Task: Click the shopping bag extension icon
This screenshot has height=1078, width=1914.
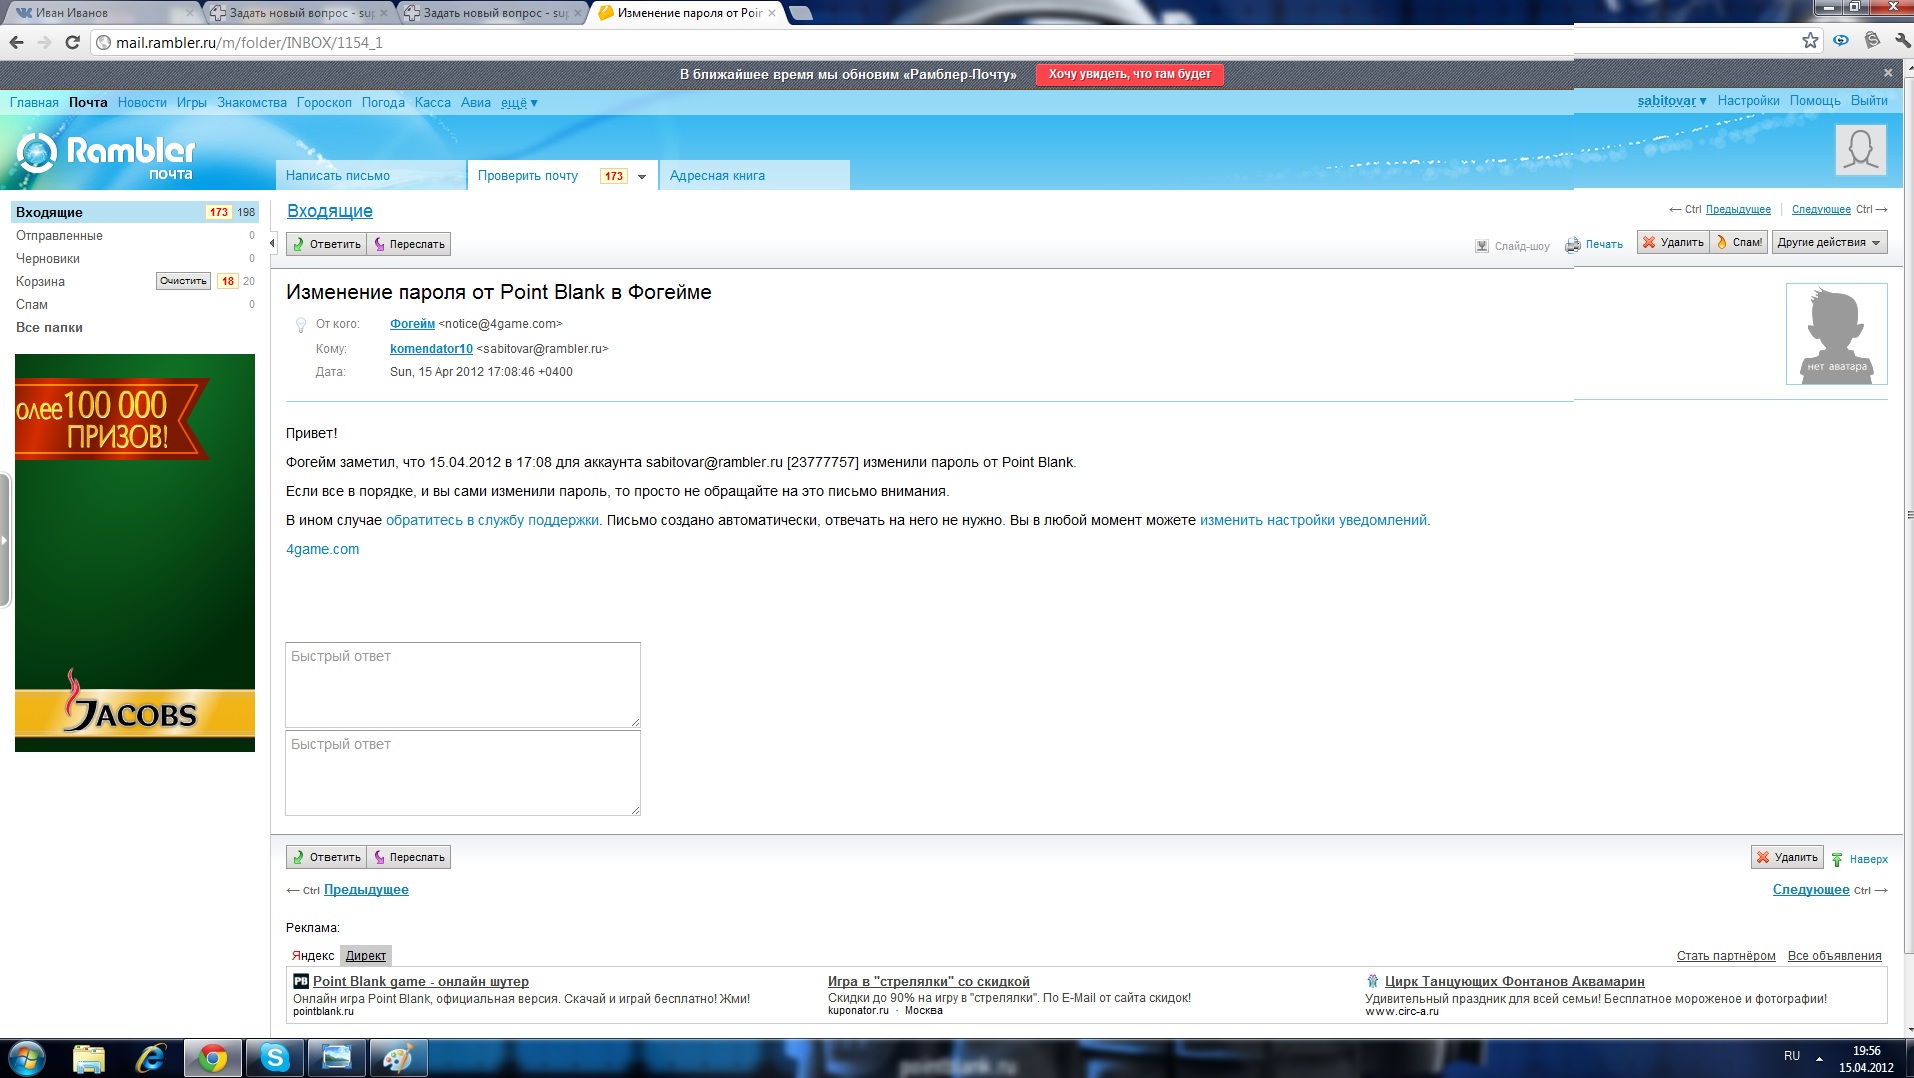Action: 1872,41
